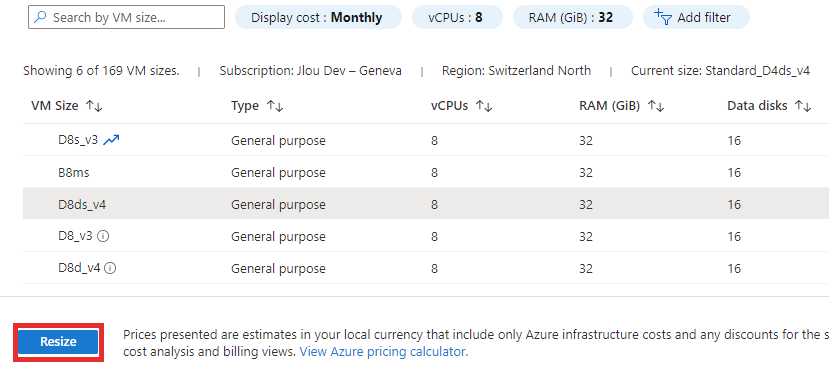
Task: Click the info icon next to D8d_v4
Action: tap(111, 268)
